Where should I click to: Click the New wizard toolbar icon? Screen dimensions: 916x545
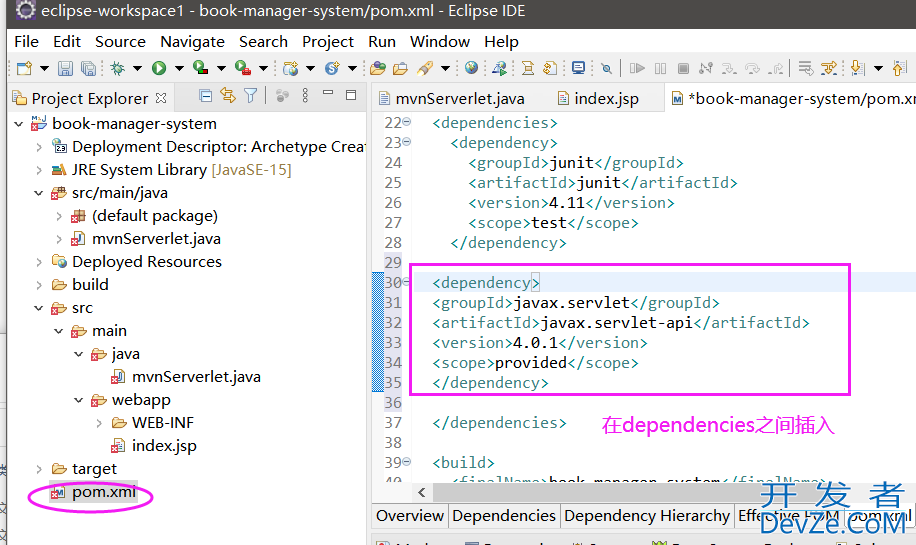25,68
